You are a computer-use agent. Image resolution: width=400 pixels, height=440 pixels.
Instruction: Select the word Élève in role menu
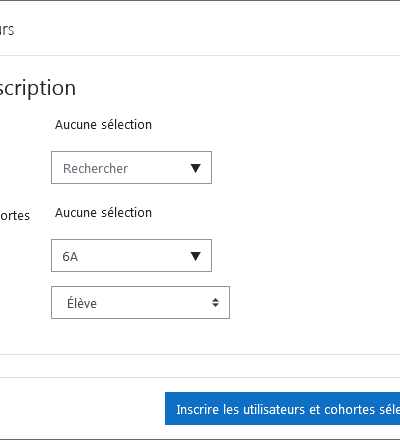[x=82, y=303]
